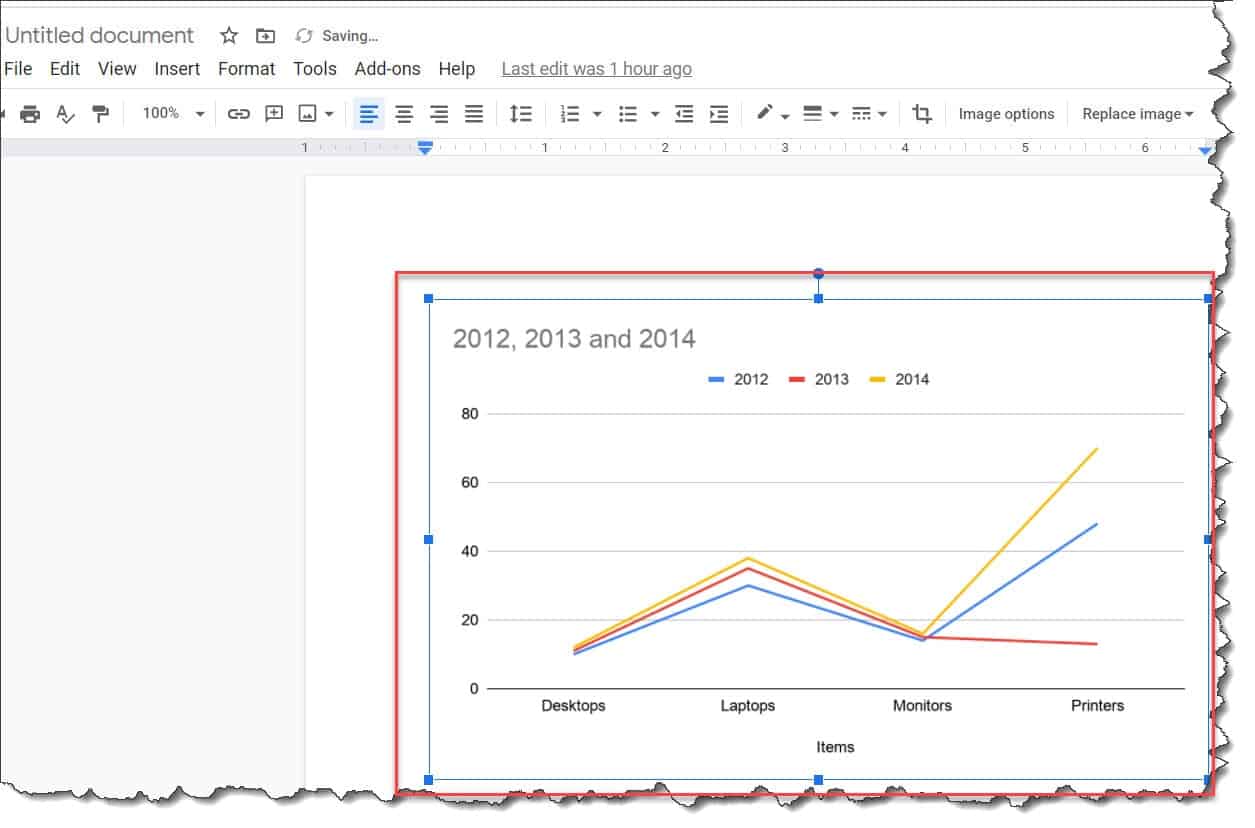
Task: Add a comment
Action: click(x=273, y=113)
